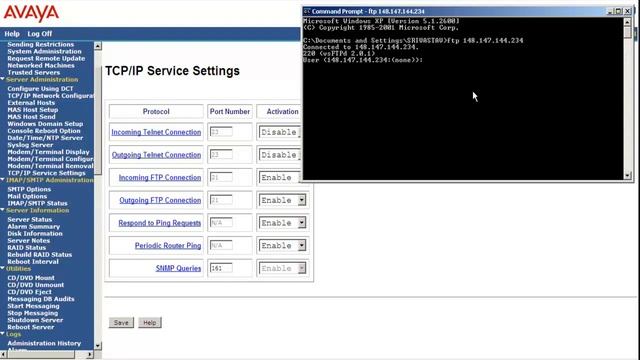Click the SNMP Queries port number field
640x360 pixels.
tap(221, 268)
